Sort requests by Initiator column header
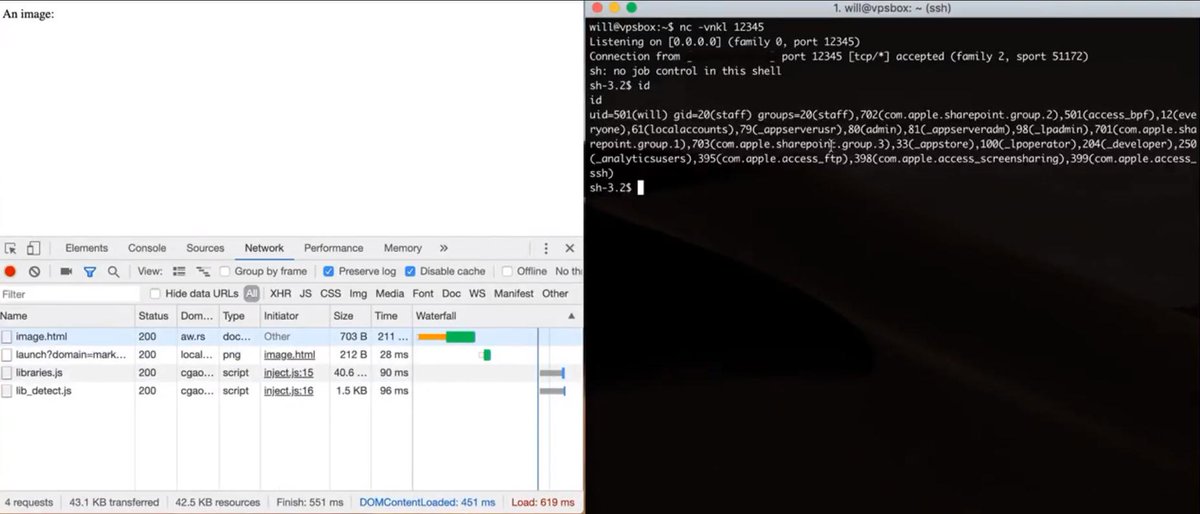The image size is (1200, 514). coord(294,316)
